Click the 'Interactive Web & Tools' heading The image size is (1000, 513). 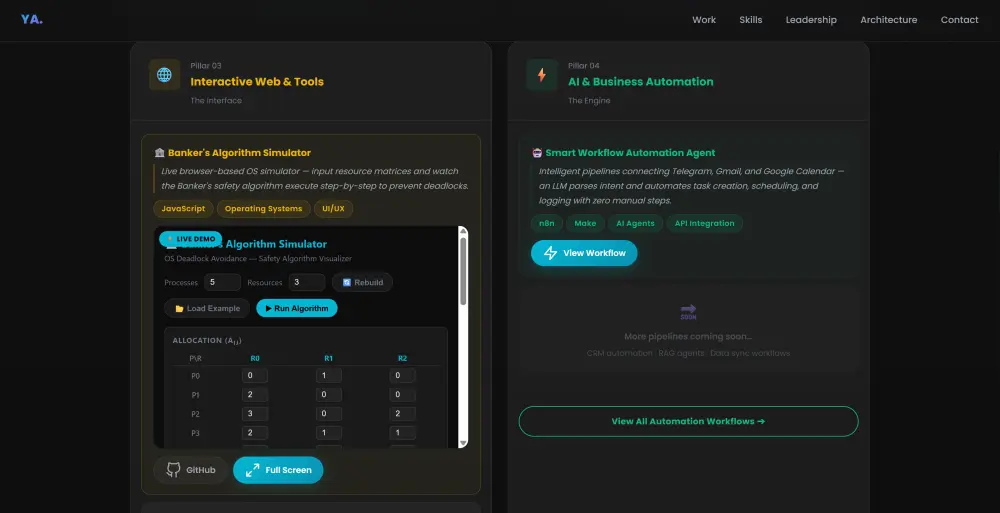257,82
